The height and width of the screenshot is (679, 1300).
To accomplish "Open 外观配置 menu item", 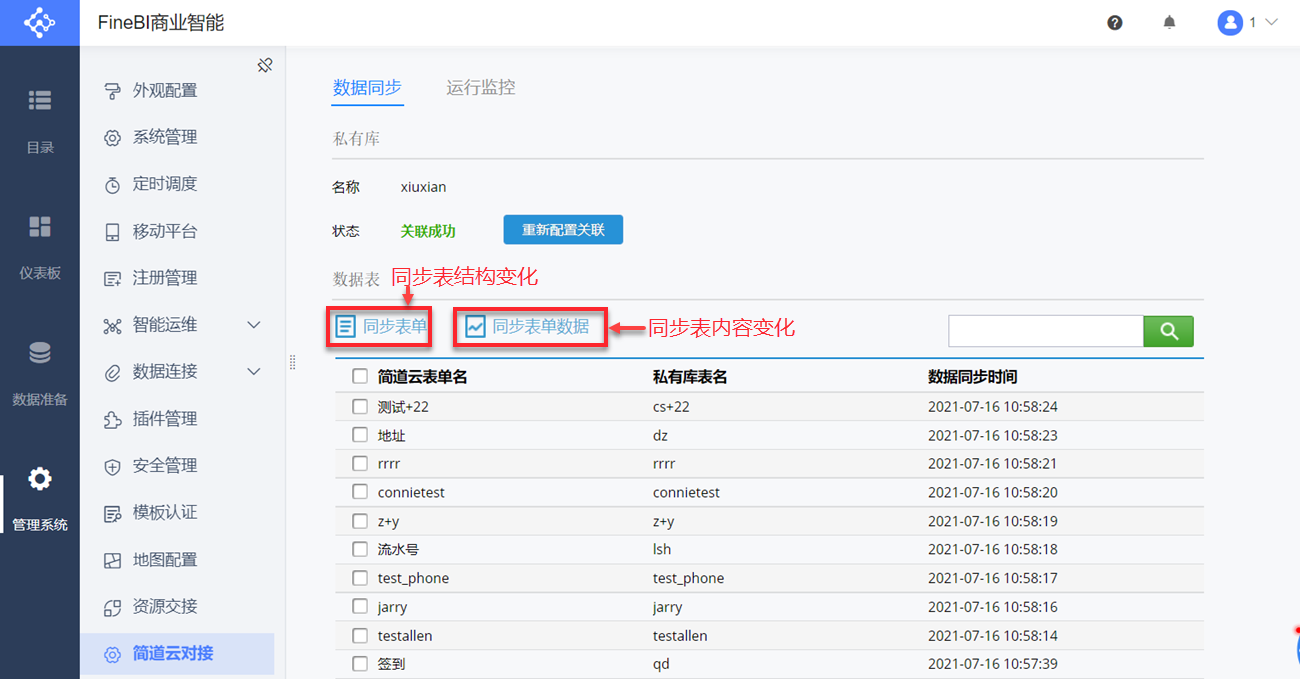I will 165,91.
